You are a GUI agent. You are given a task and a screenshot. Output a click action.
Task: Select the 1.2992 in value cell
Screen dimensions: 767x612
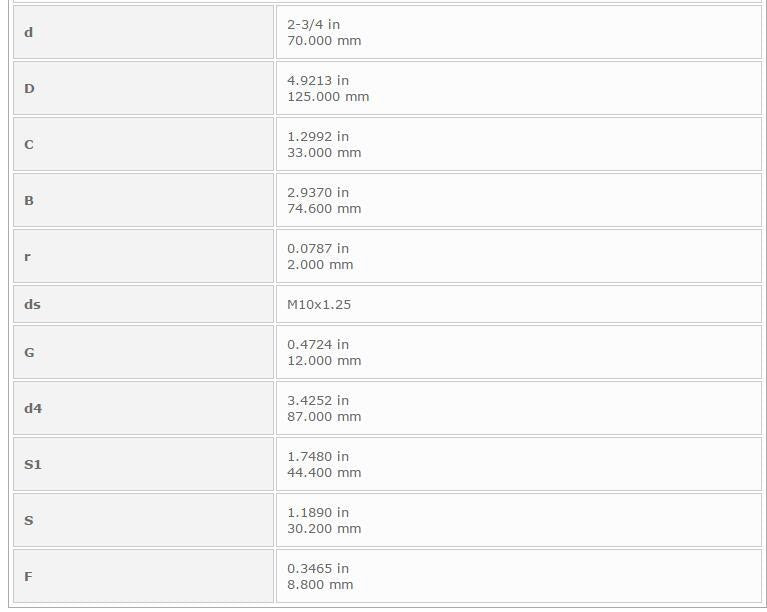coord(519,144)
